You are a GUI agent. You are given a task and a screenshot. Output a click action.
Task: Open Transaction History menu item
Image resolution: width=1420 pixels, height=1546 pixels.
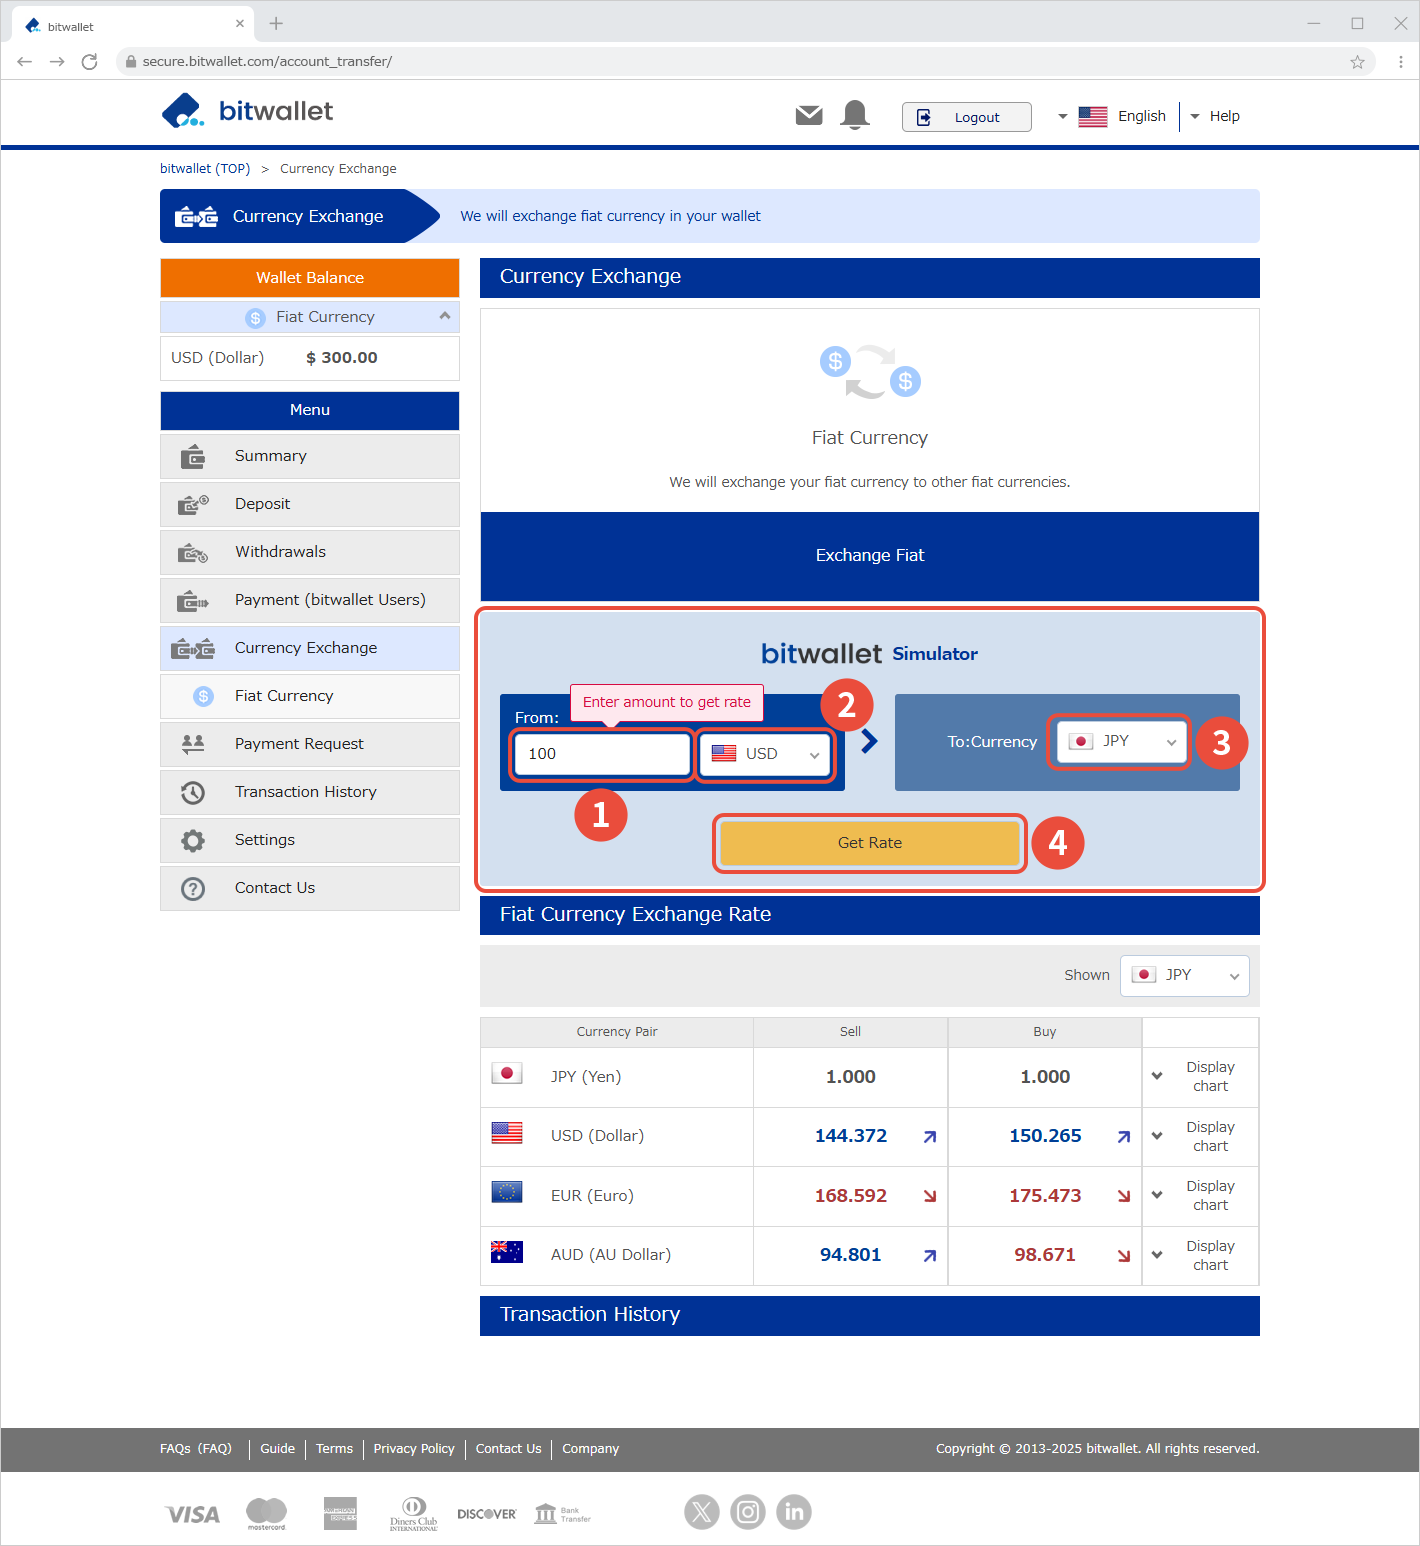310,792
